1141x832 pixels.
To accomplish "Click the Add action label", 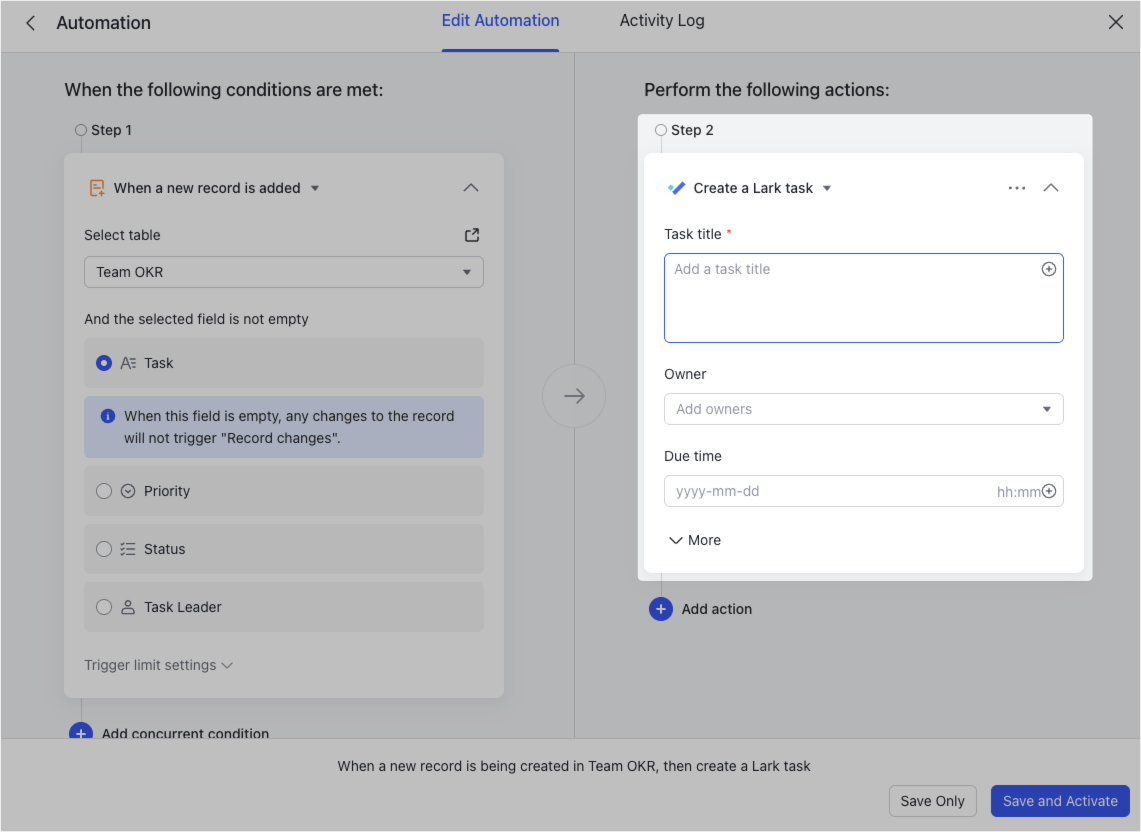I will [717, 609].
